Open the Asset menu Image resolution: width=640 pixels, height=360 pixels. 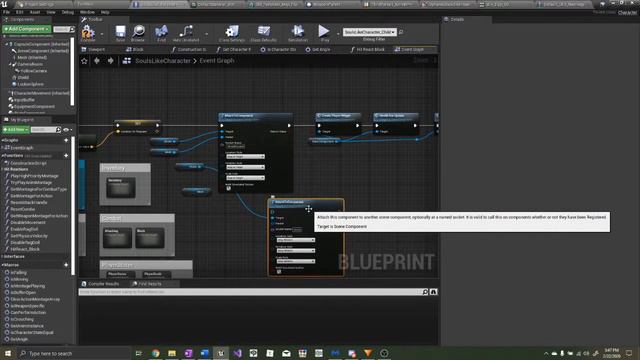click(35, 12)
